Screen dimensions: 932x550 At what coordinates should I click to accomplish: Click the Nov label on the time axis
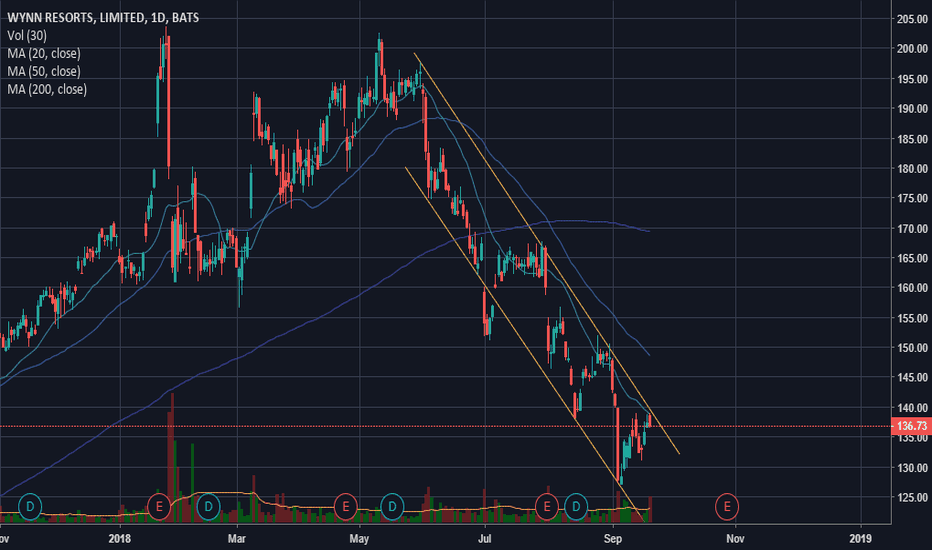click(x=735, y=539)
